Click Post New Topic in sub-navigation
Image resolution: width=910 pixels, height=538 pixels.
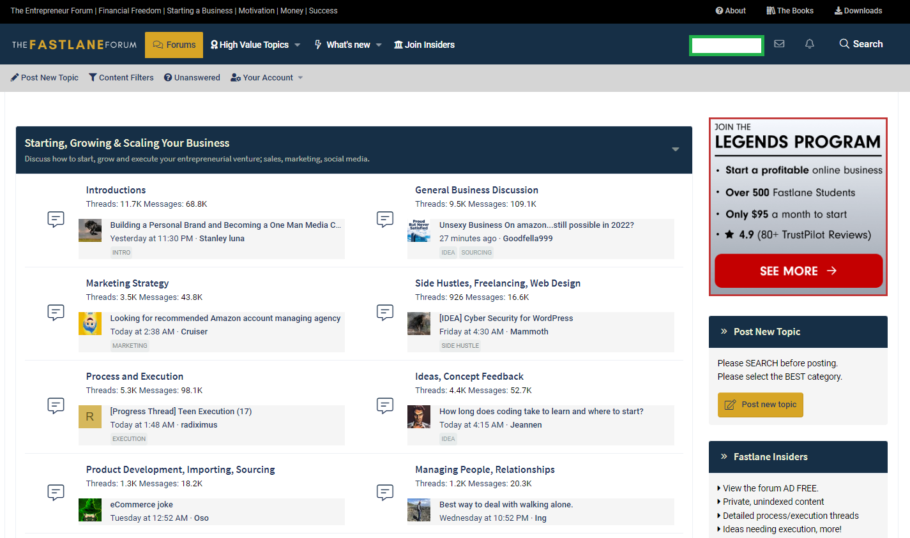(x=45, y=78)
